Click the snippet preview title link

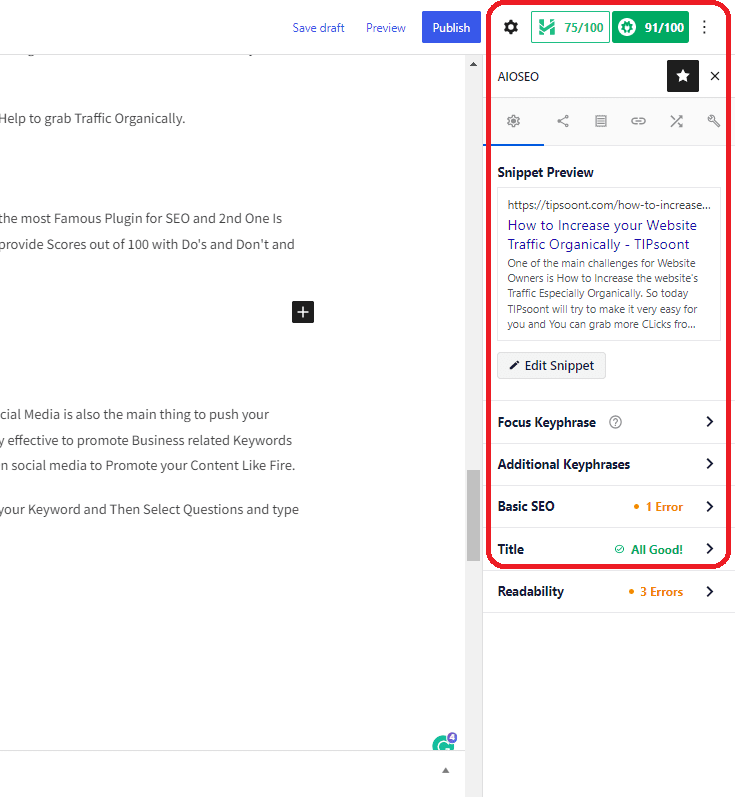click(x=602, y=235)
